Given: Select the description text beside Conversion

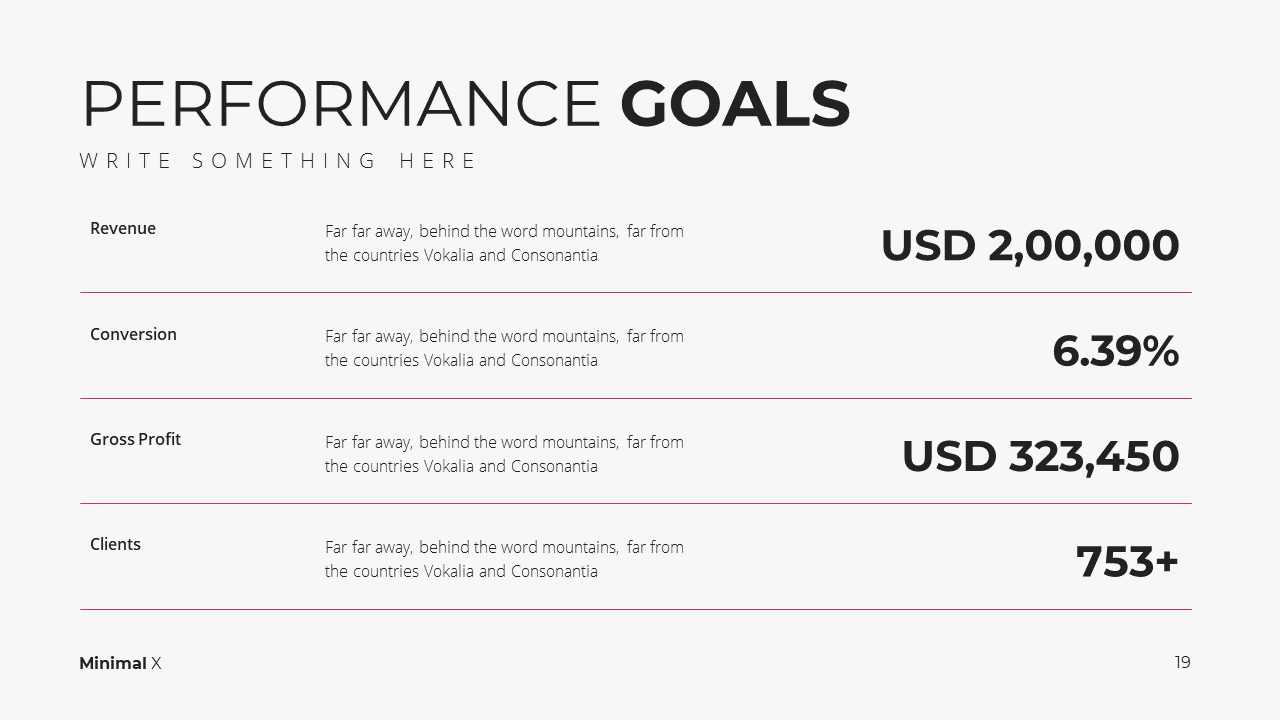Looking at the screenshot, I should tap(504, 348).
